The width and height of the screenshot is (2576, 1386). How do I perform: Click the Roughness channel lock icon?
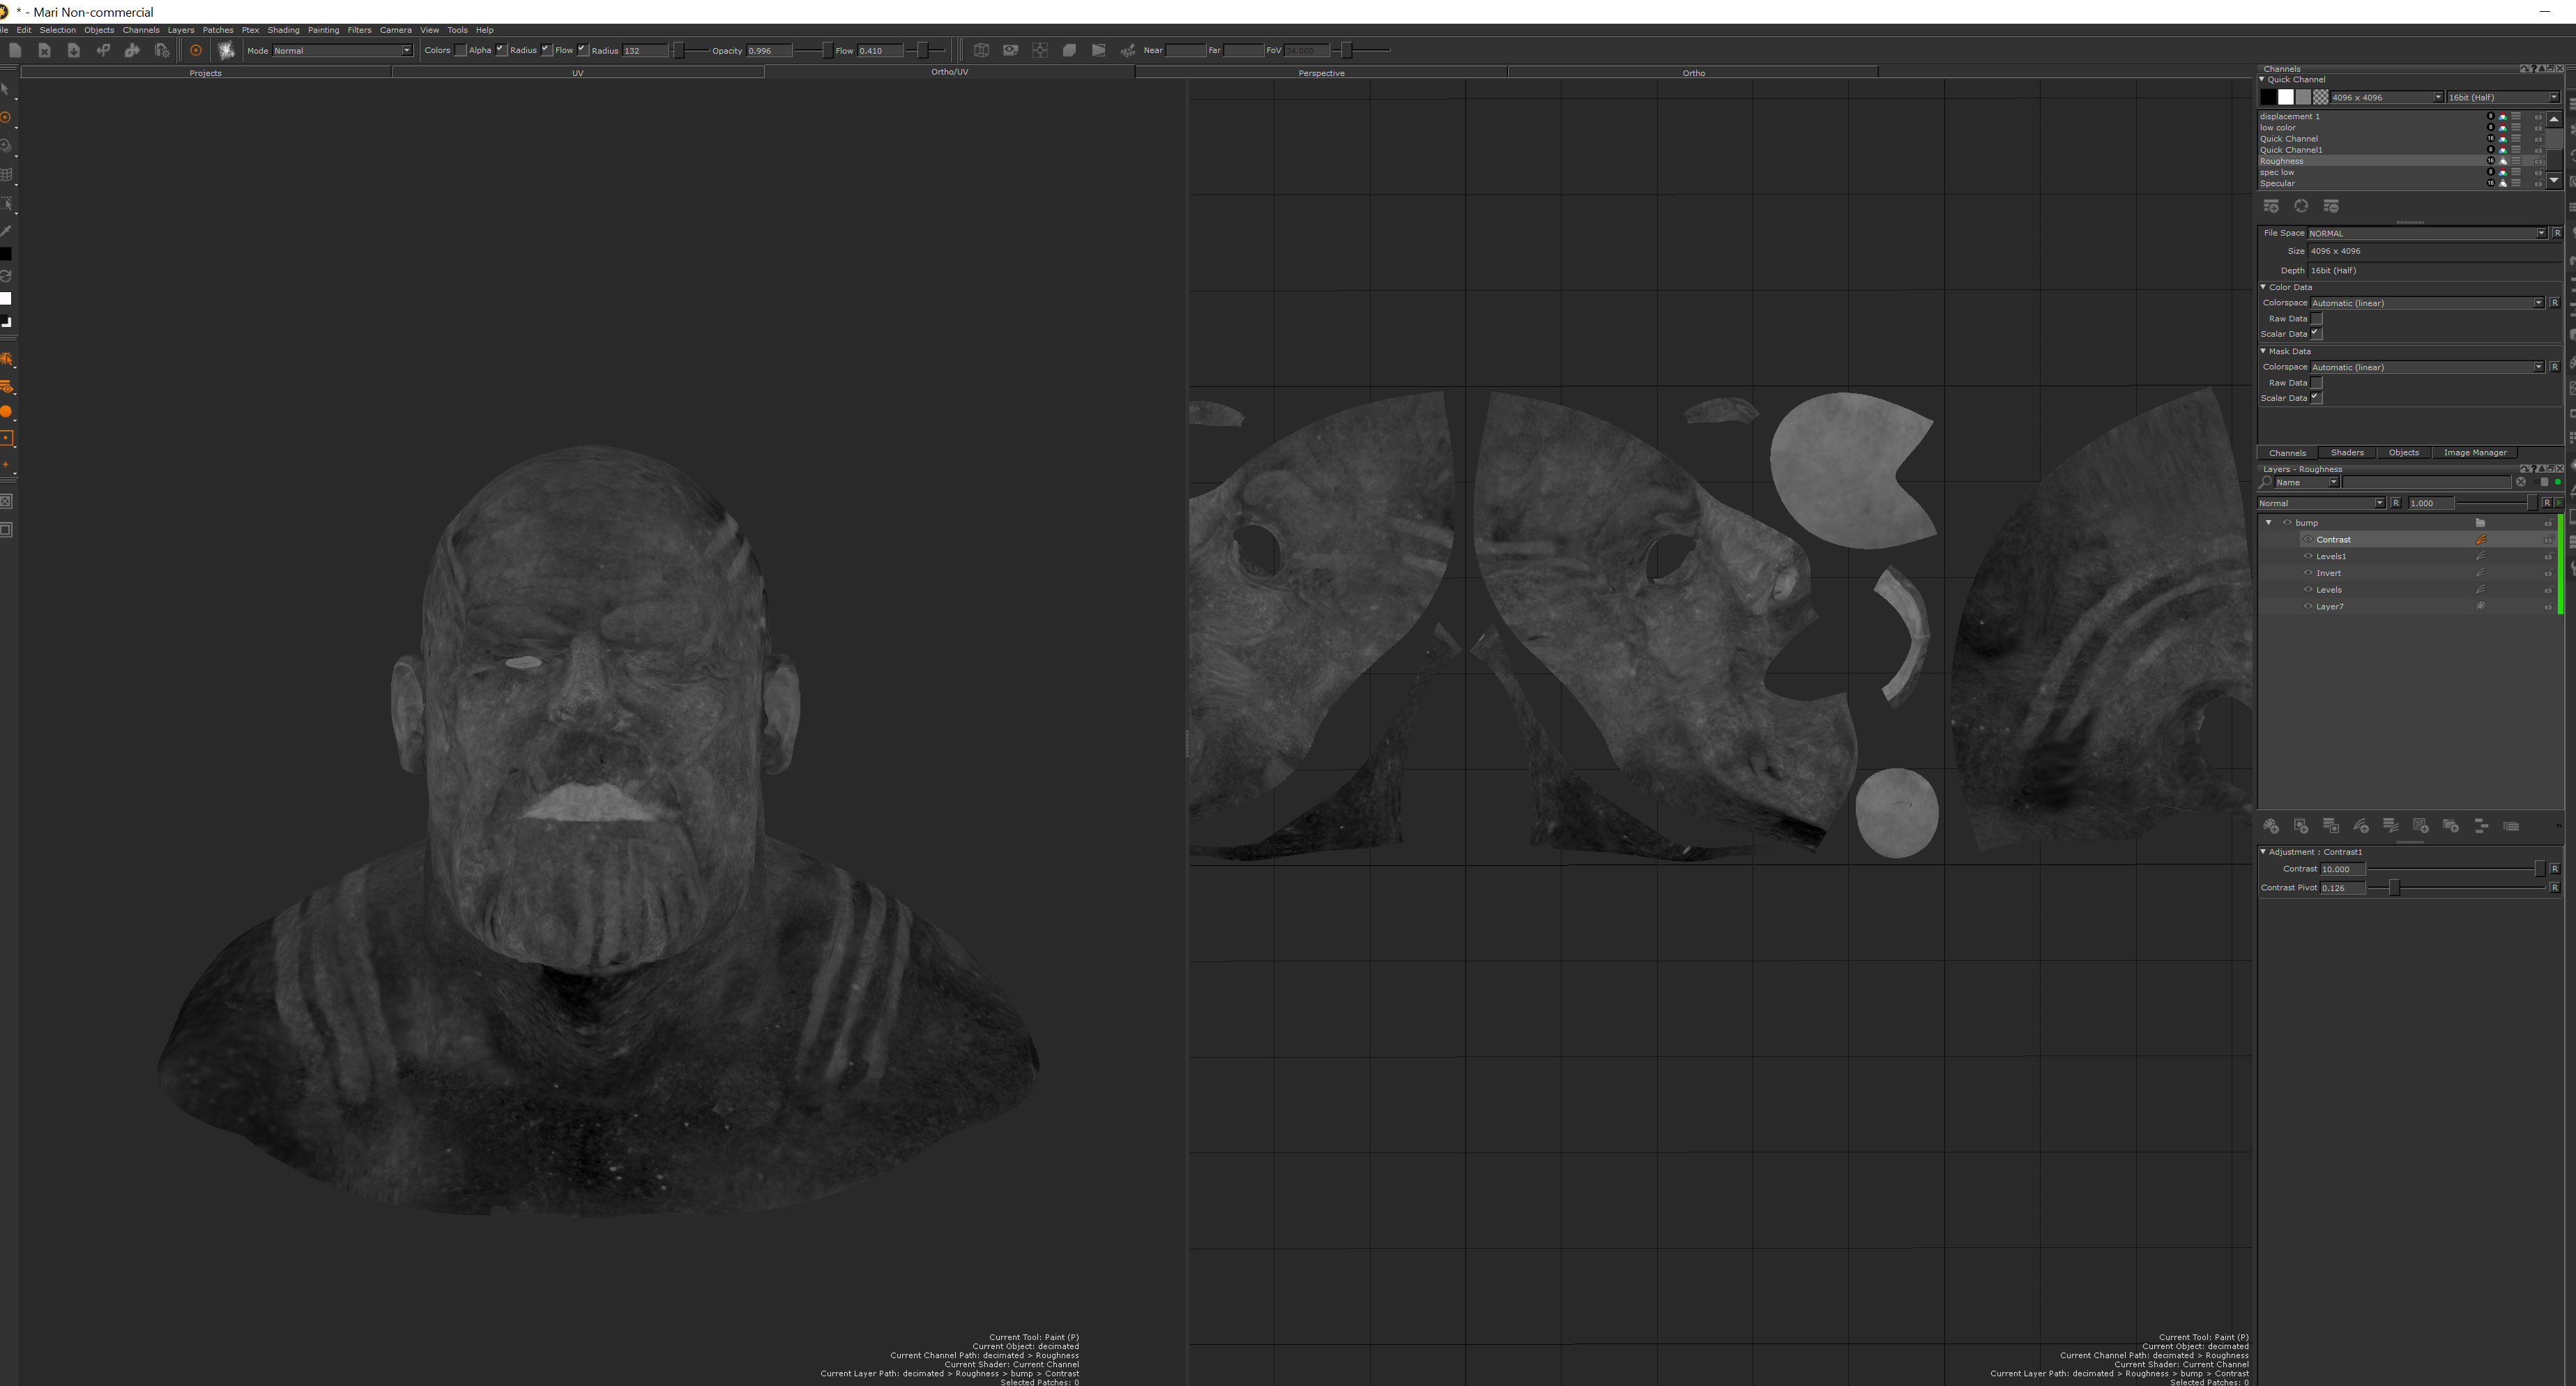2538,161
